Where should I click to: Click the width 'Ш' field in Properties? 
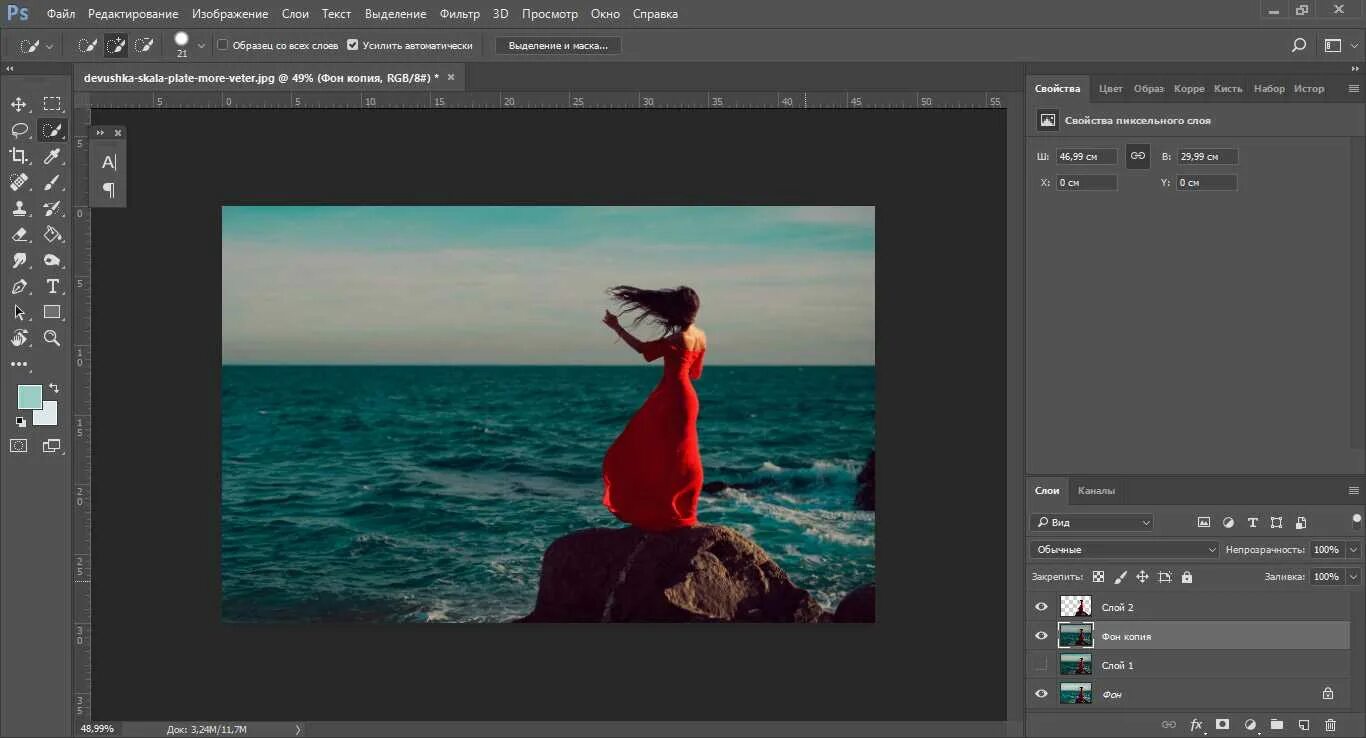[1086, 157]
